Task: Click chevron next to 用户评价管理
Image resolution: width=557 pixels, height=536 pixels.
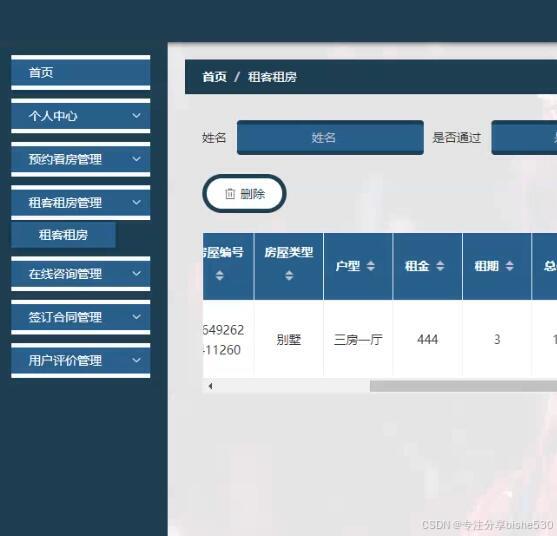Action: (x=136, y=360)
